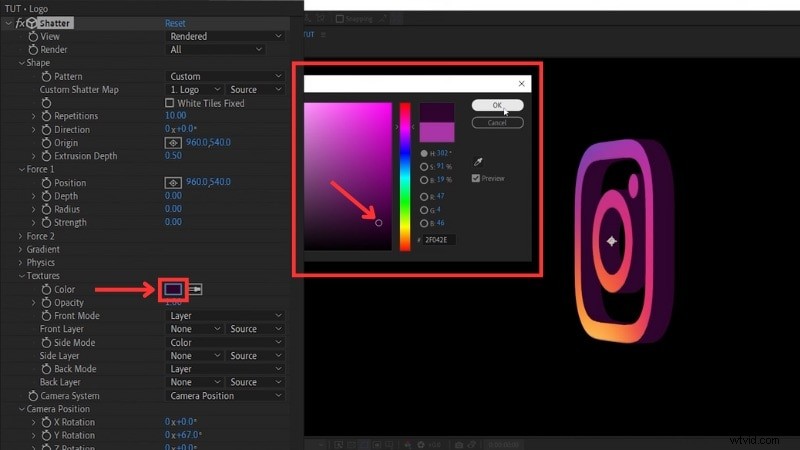Toggle the Pattern stopwatch icon

point(46,77)
